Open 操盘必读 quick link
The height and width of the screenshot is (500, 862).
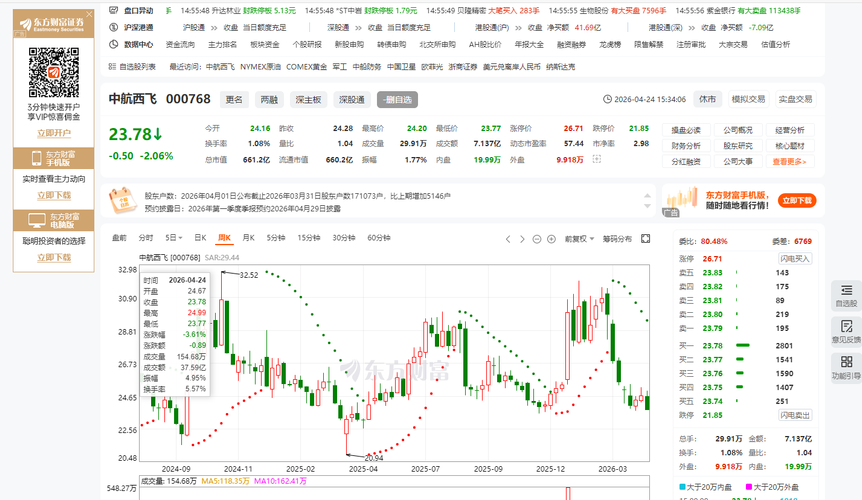[686, 130]
